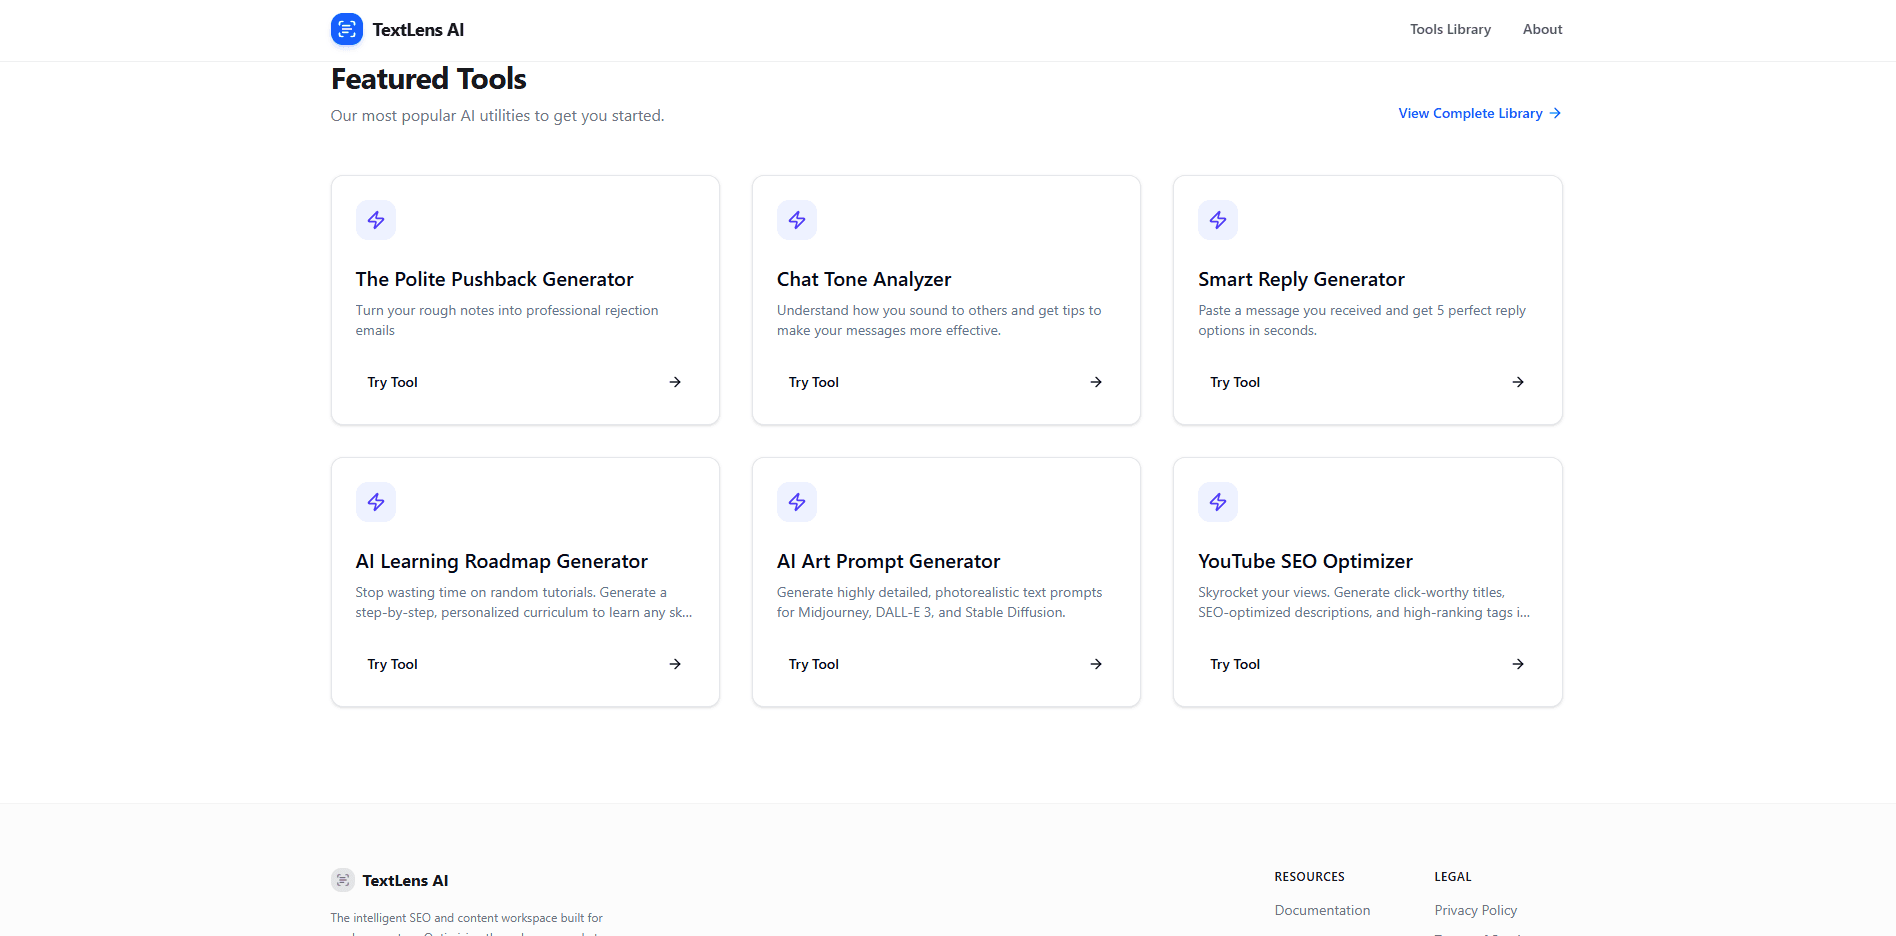Open the Tools Library menu item
The width and height of the screenshot is (1896, 936).
[x=1449, y=29]
